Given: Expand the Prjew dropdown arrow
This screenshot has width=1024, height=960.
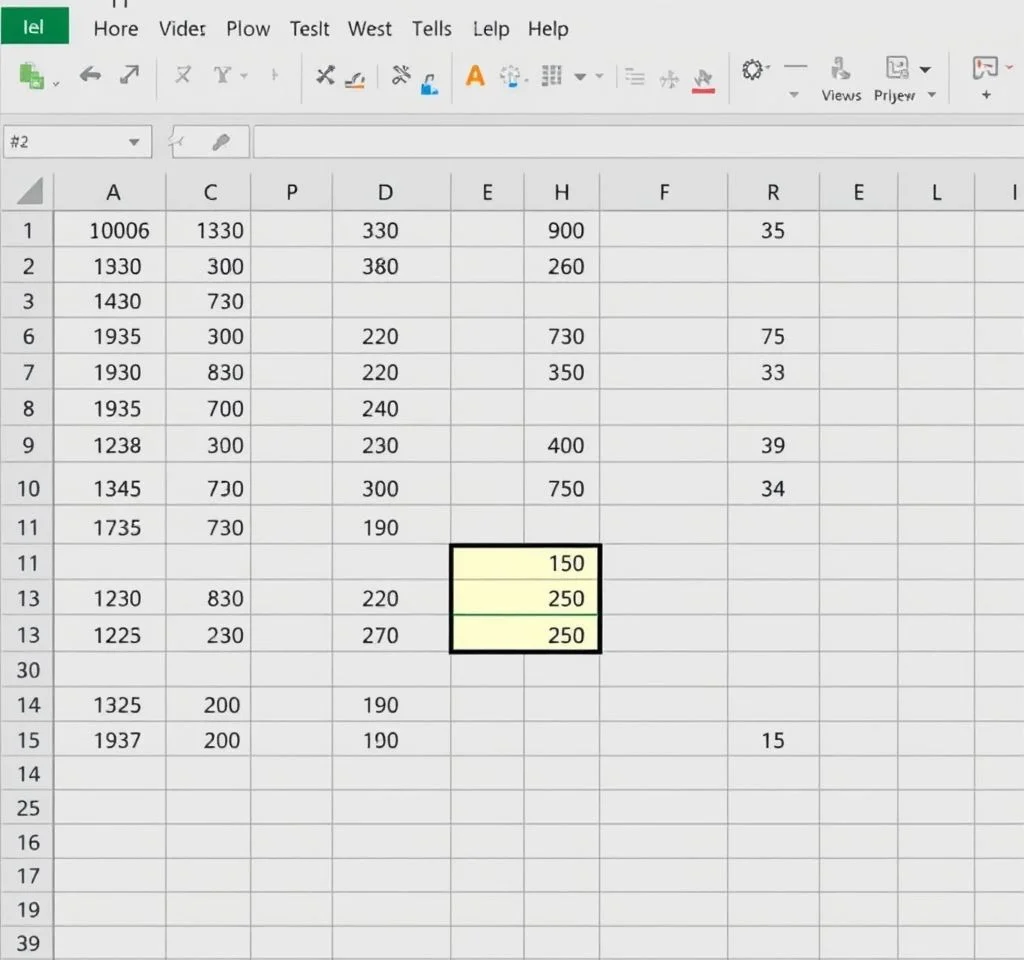Looking at the screenshot, I should click(x=932, y=96).
